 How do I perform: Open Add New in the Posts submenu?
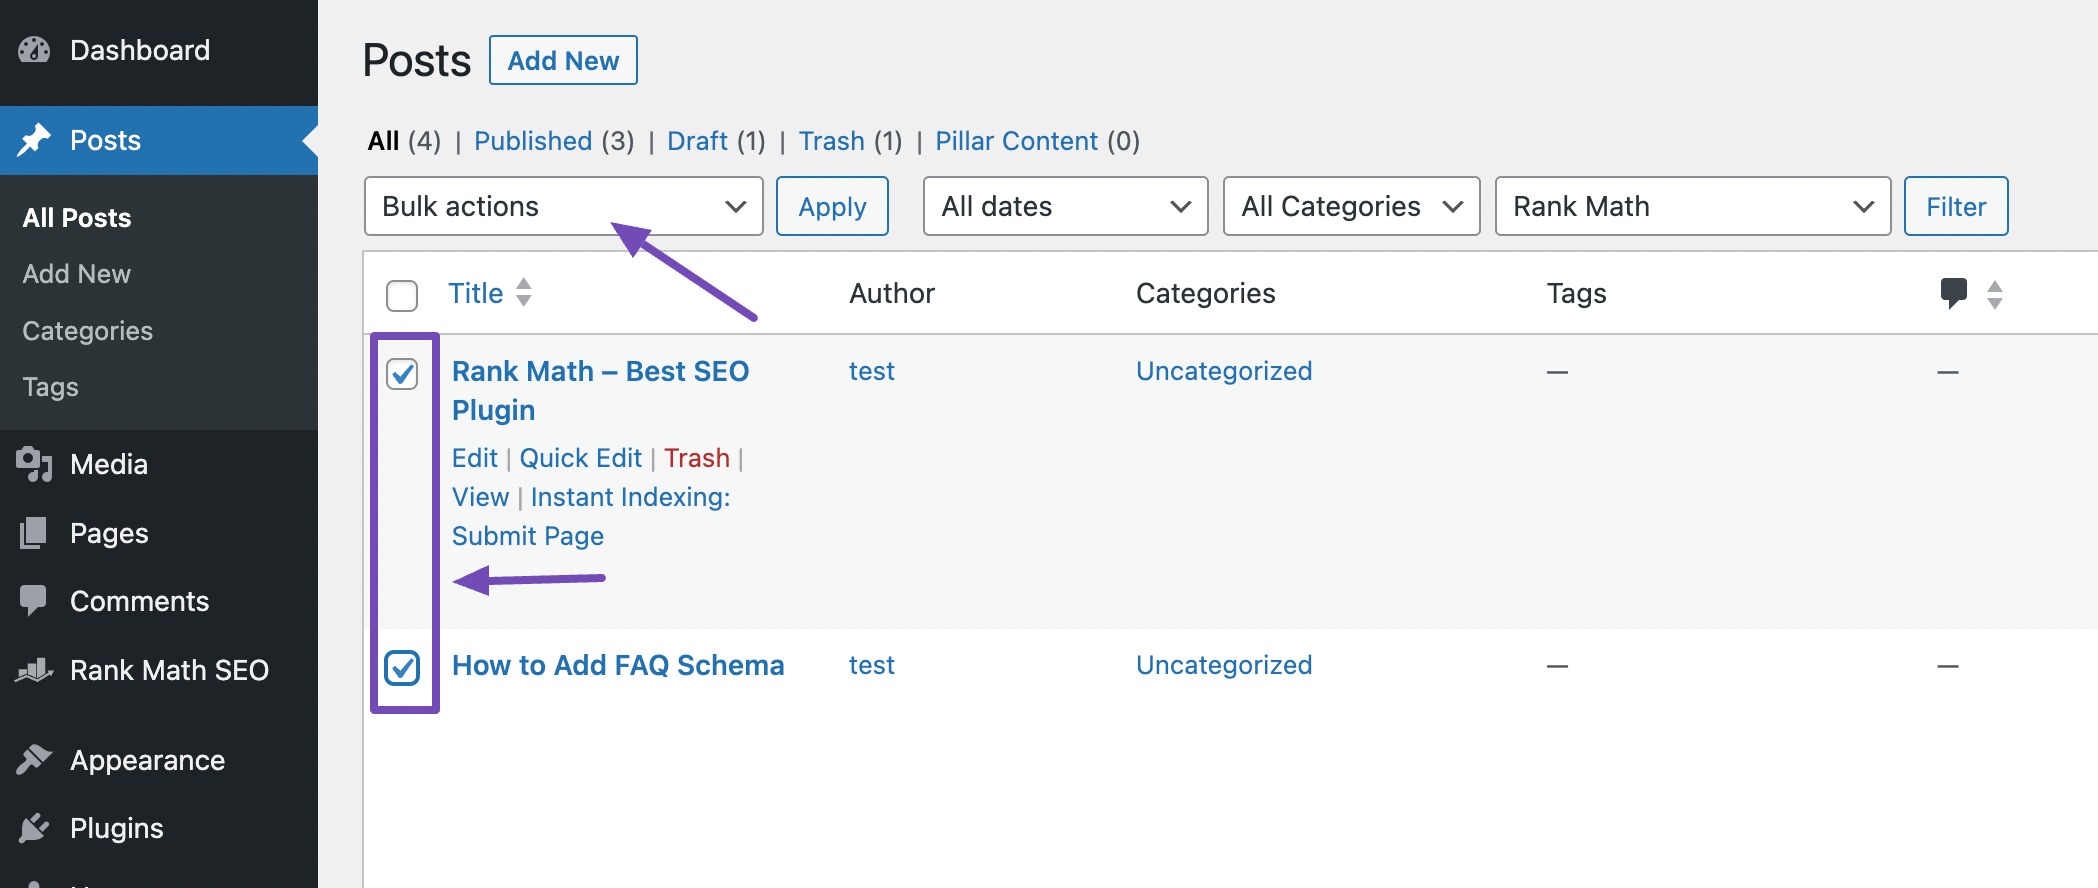pyautogui.click(x=77, y=274)
